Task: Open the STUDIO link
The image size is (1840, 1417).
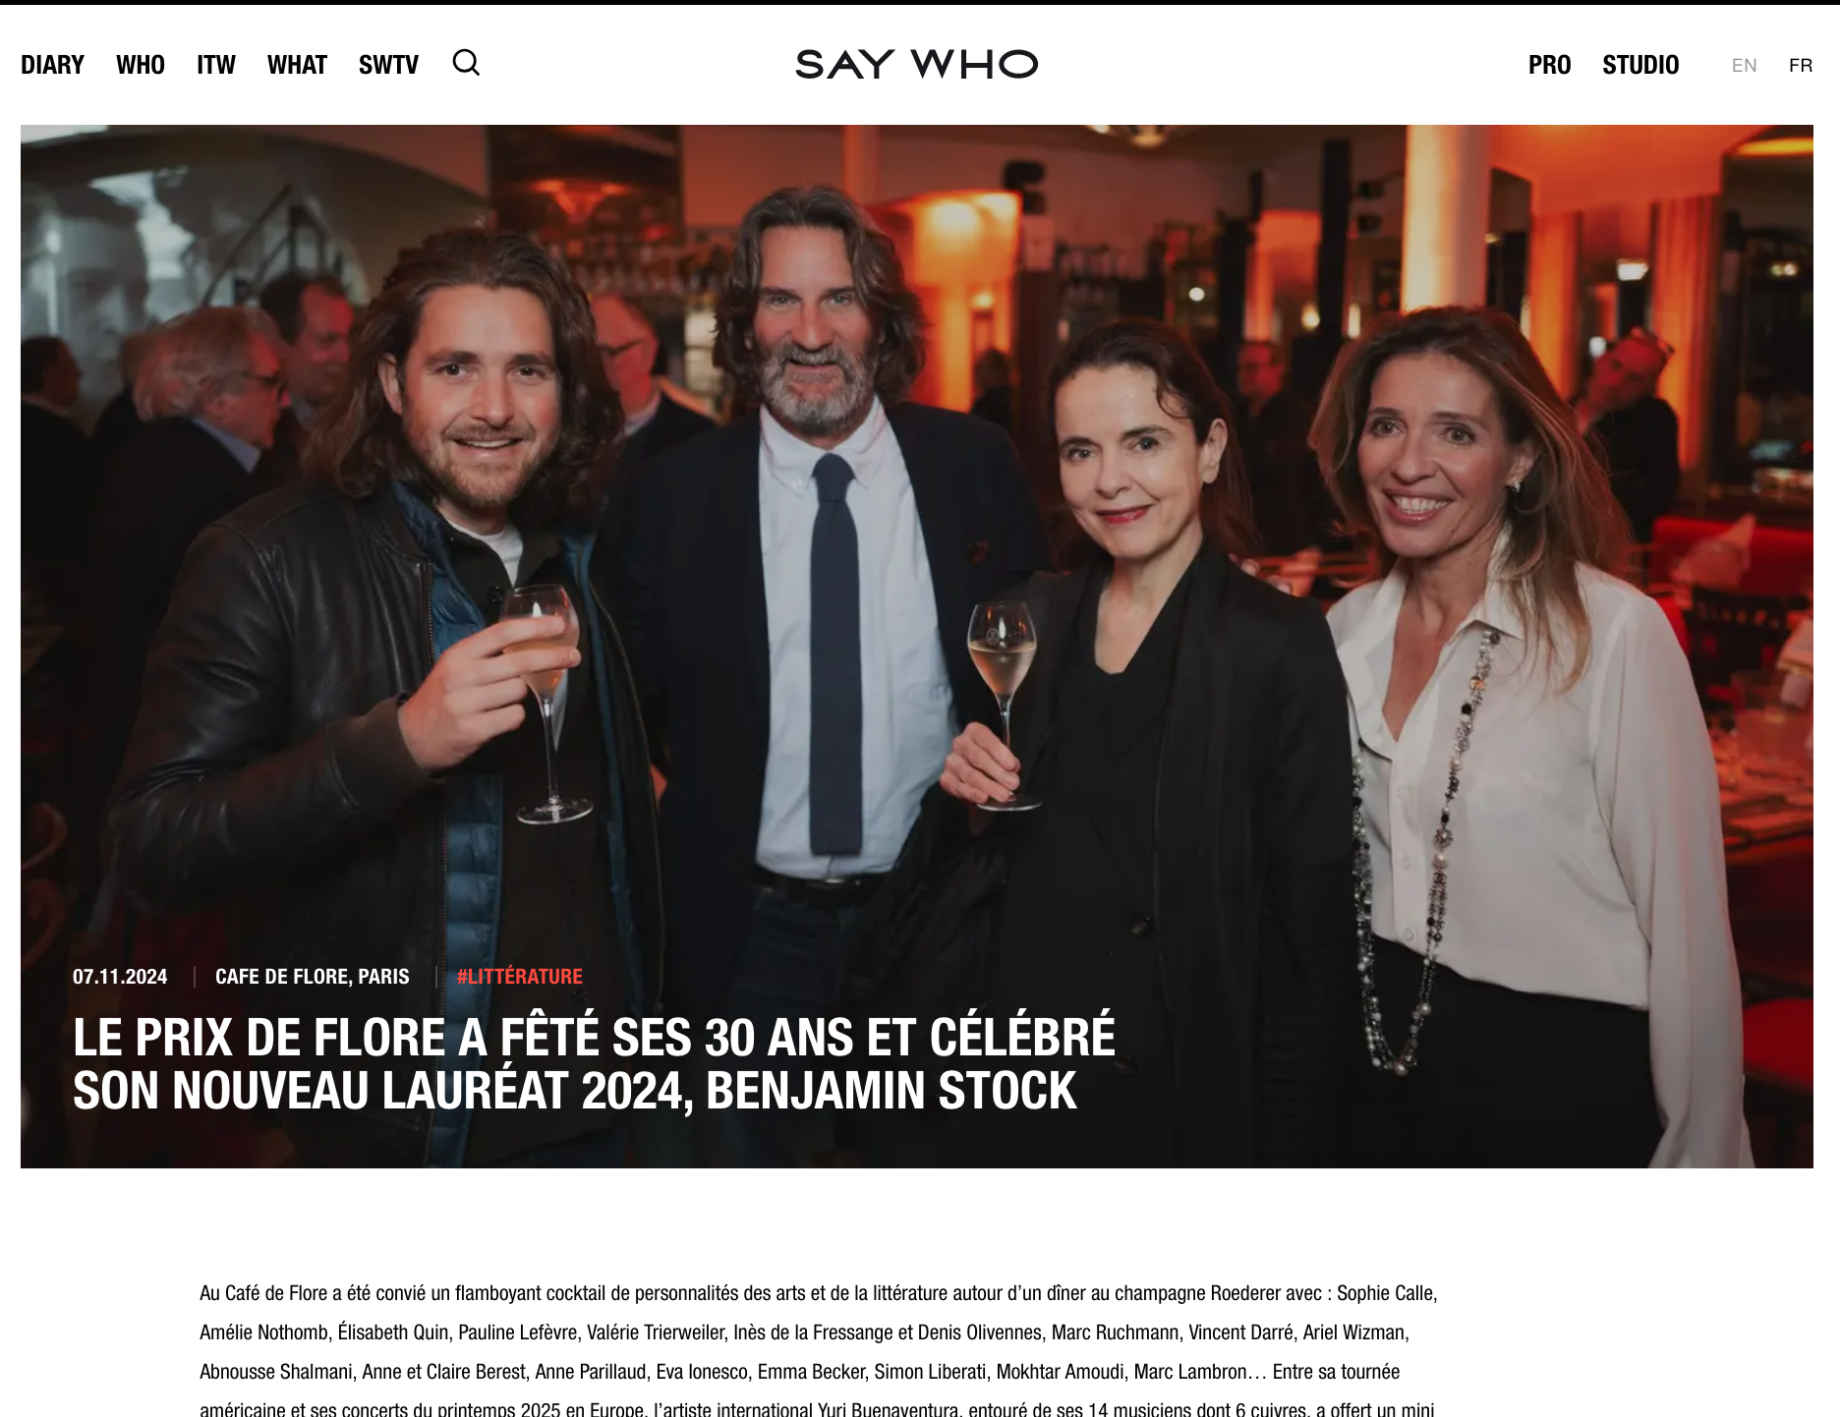Action: click(x=1640, y=65)
